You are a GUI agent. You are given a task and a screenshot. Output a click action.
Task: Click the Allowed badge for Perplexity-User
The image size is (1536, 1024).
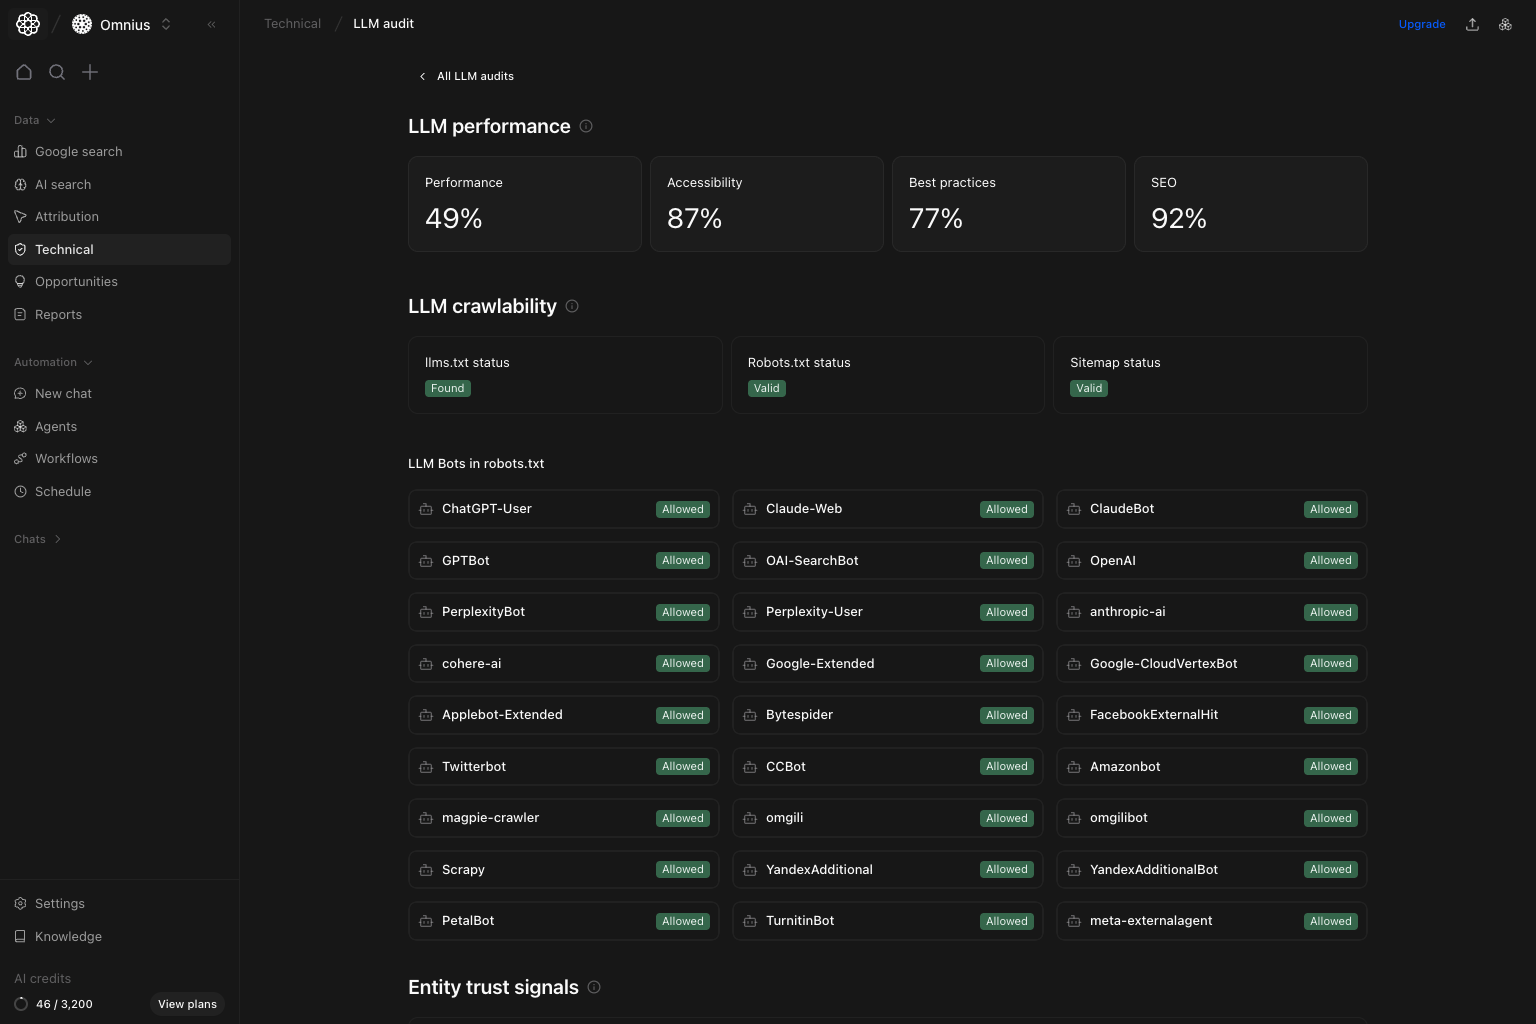(x=1007, y=612)
